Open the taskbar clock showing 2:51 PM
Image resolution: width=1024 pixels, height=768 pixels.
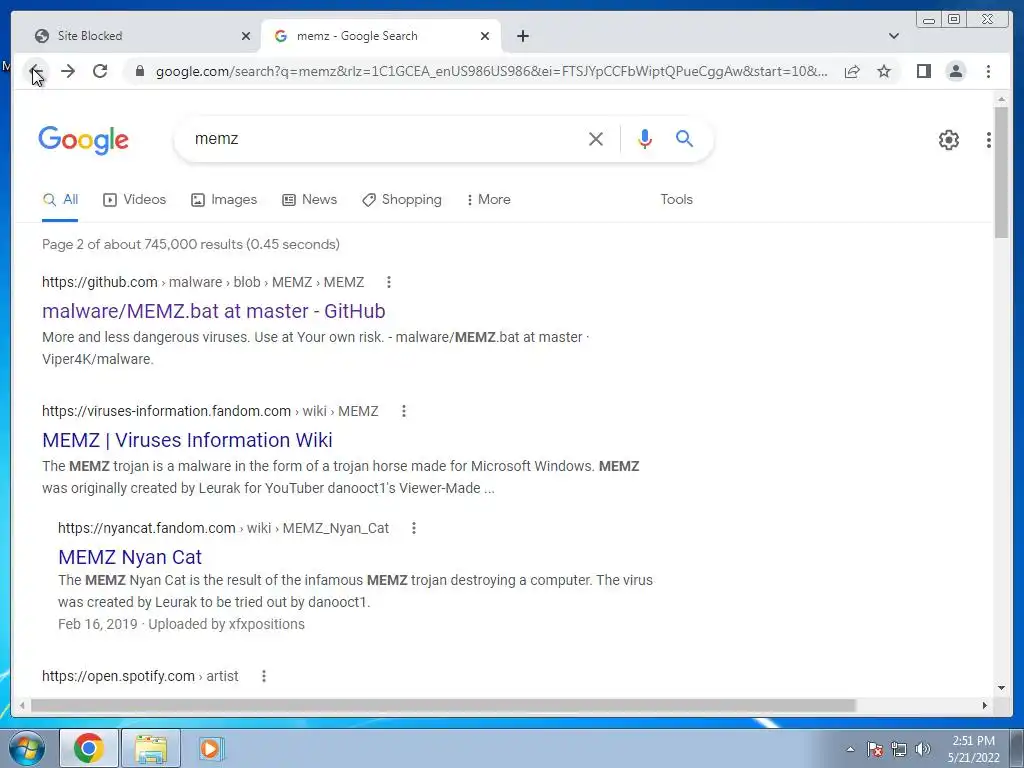point(974,749)
